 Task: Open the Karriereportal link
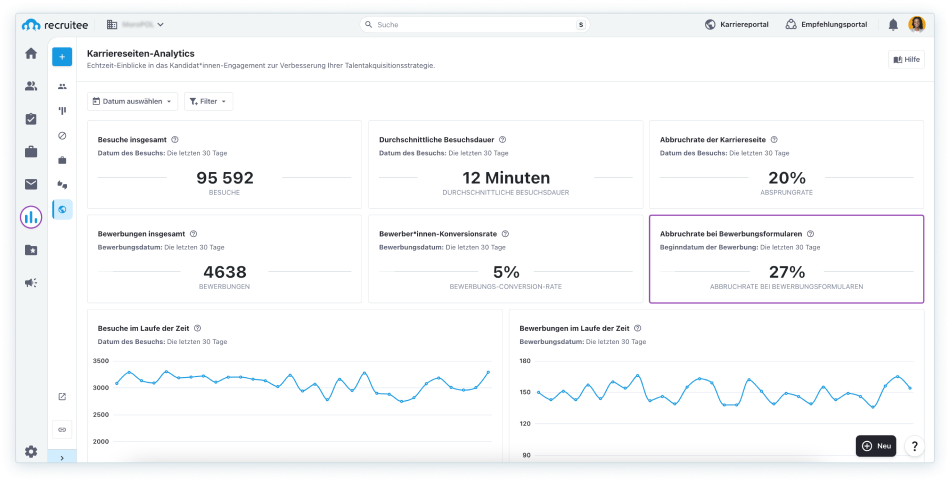[x=736, y=24]
